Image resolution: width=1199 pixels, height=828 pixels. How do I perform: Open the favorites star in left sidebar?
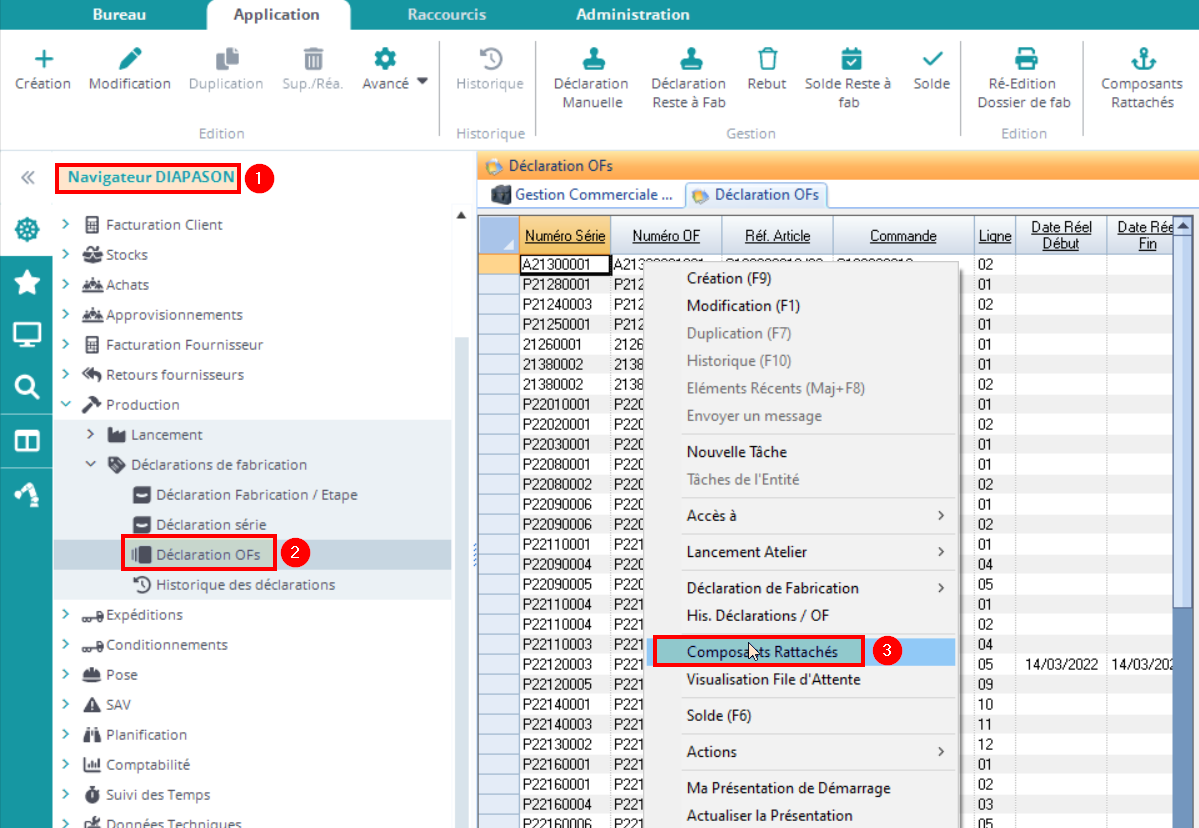(26, 283)
